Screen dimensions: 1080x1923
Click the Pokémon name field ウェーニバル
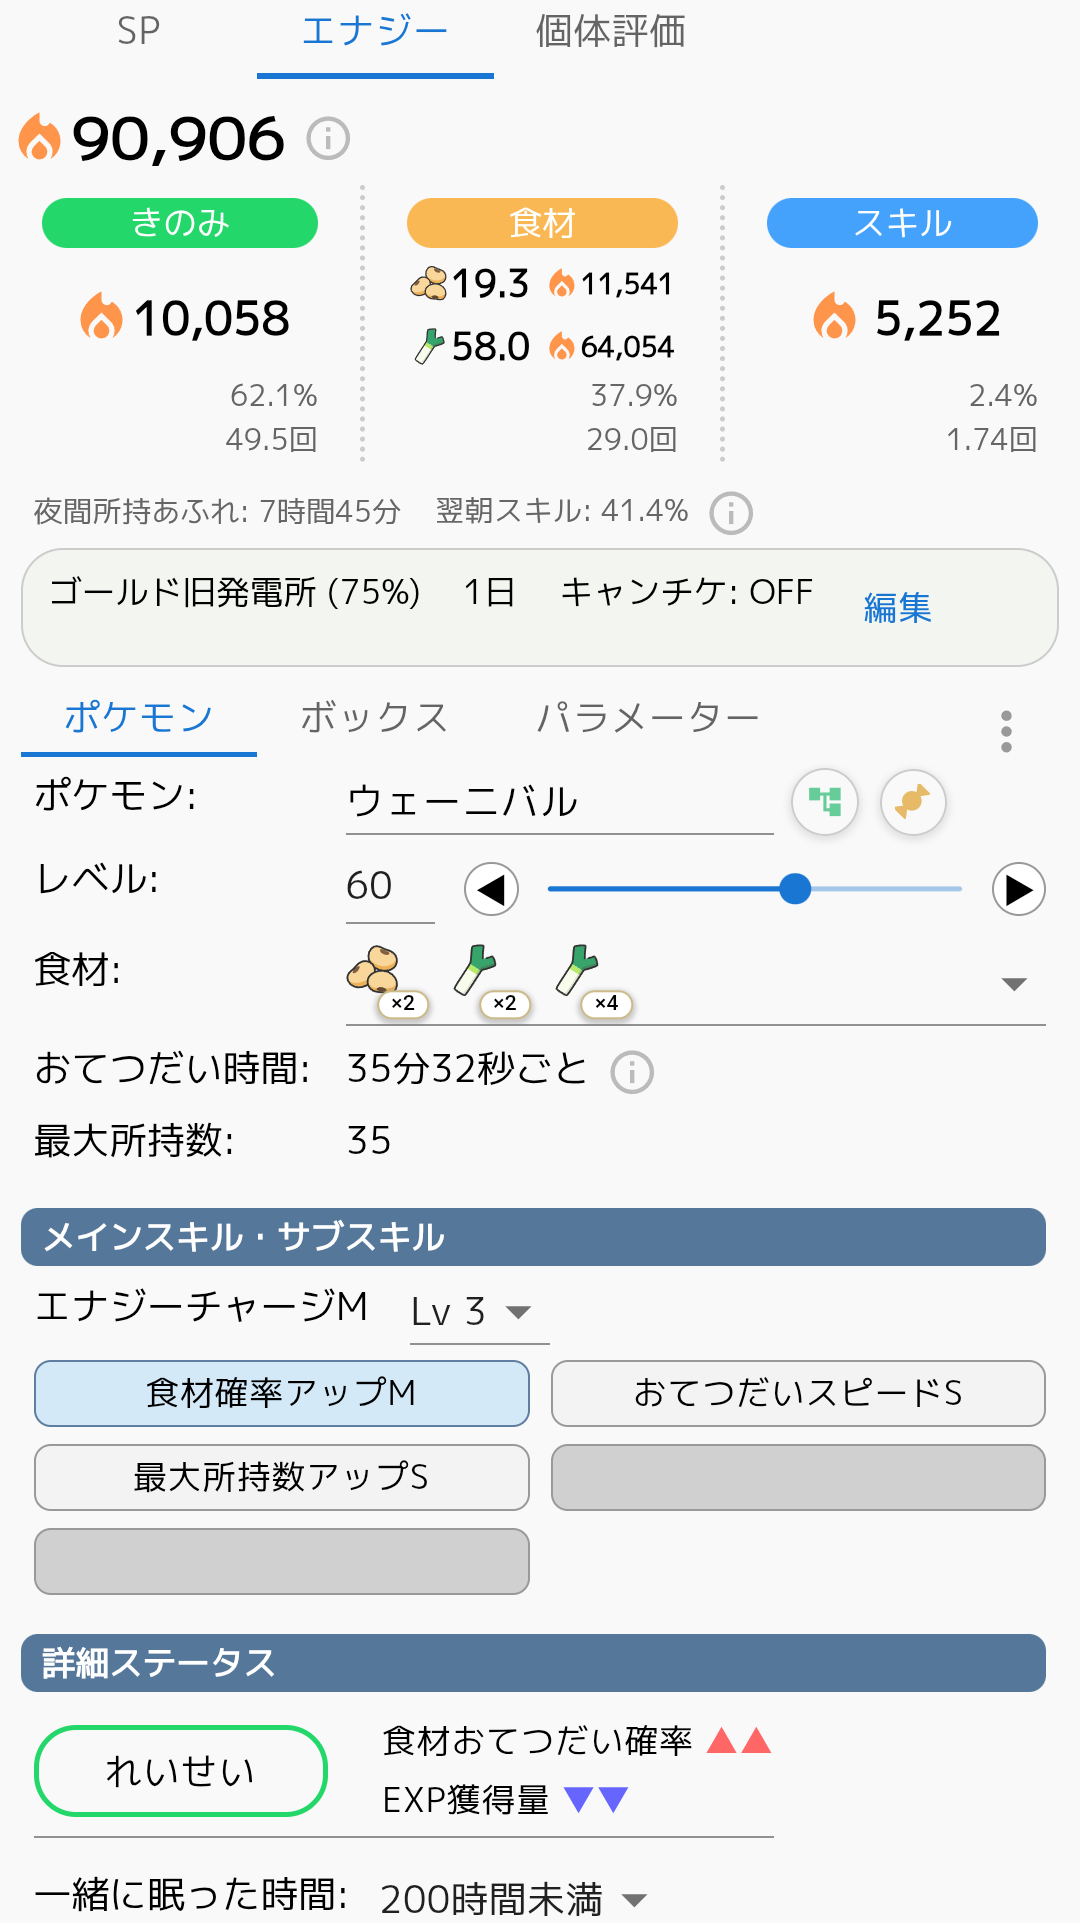point(559,802)
